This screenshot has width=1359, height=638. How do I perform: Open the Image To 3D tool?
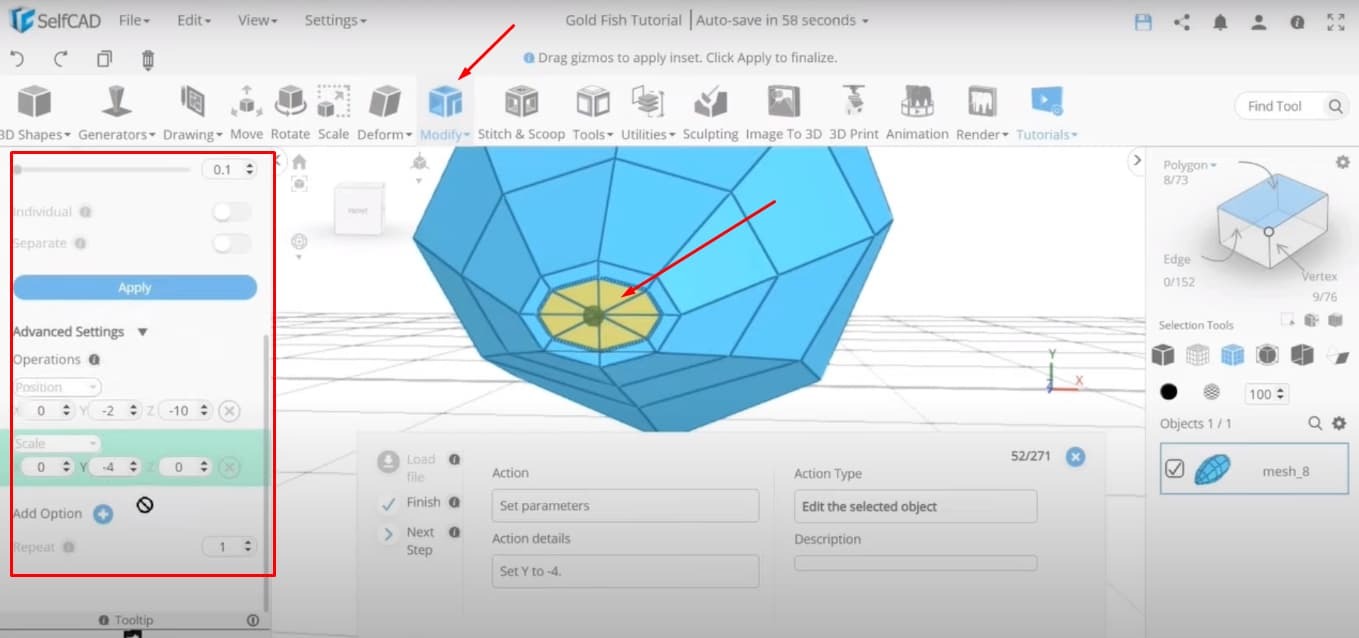tap(783, 110)
